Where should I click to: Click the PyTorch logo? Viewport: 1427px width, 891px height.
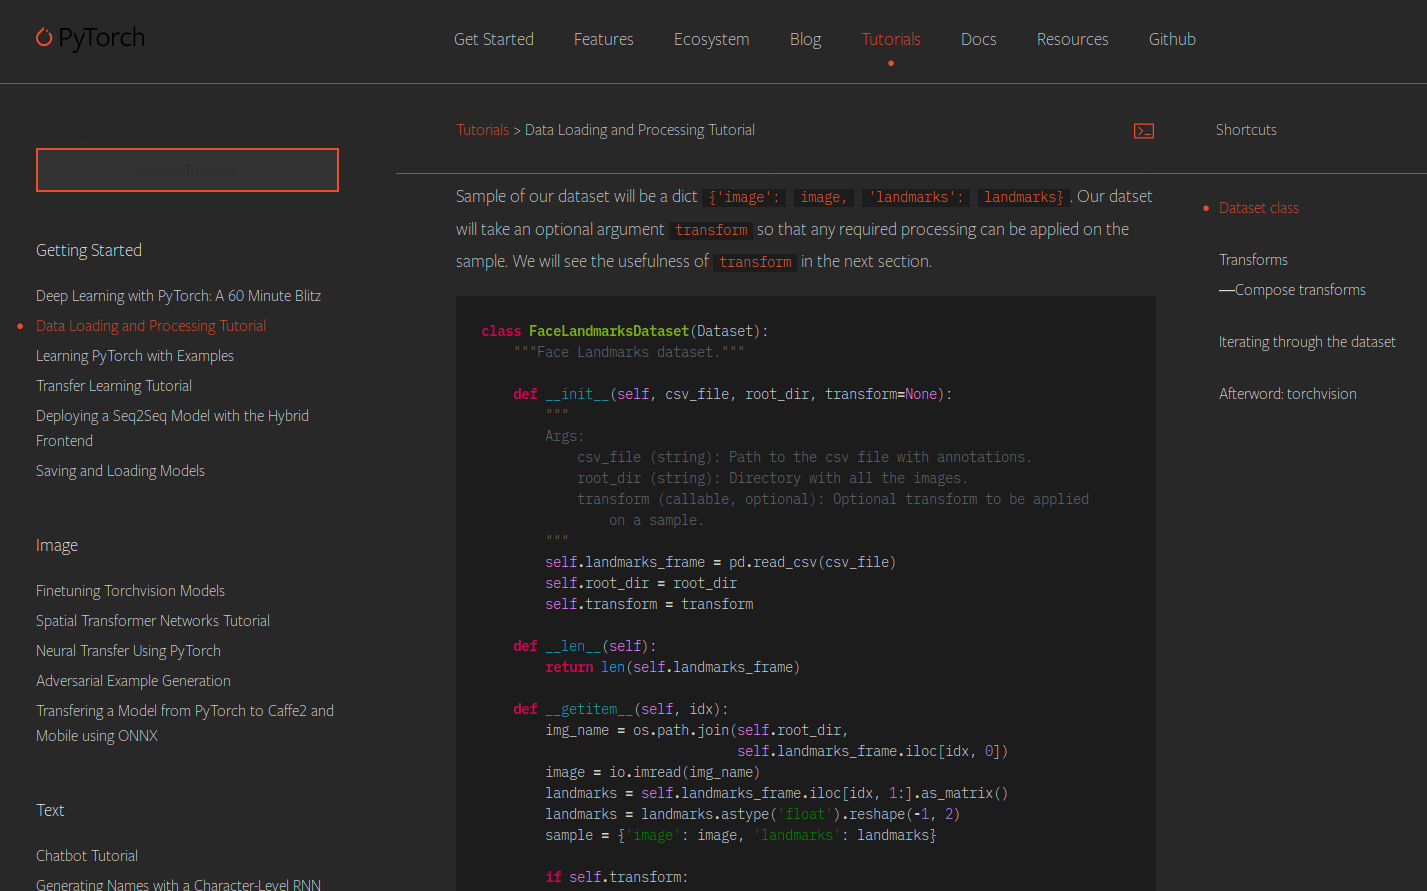[90, 38]
